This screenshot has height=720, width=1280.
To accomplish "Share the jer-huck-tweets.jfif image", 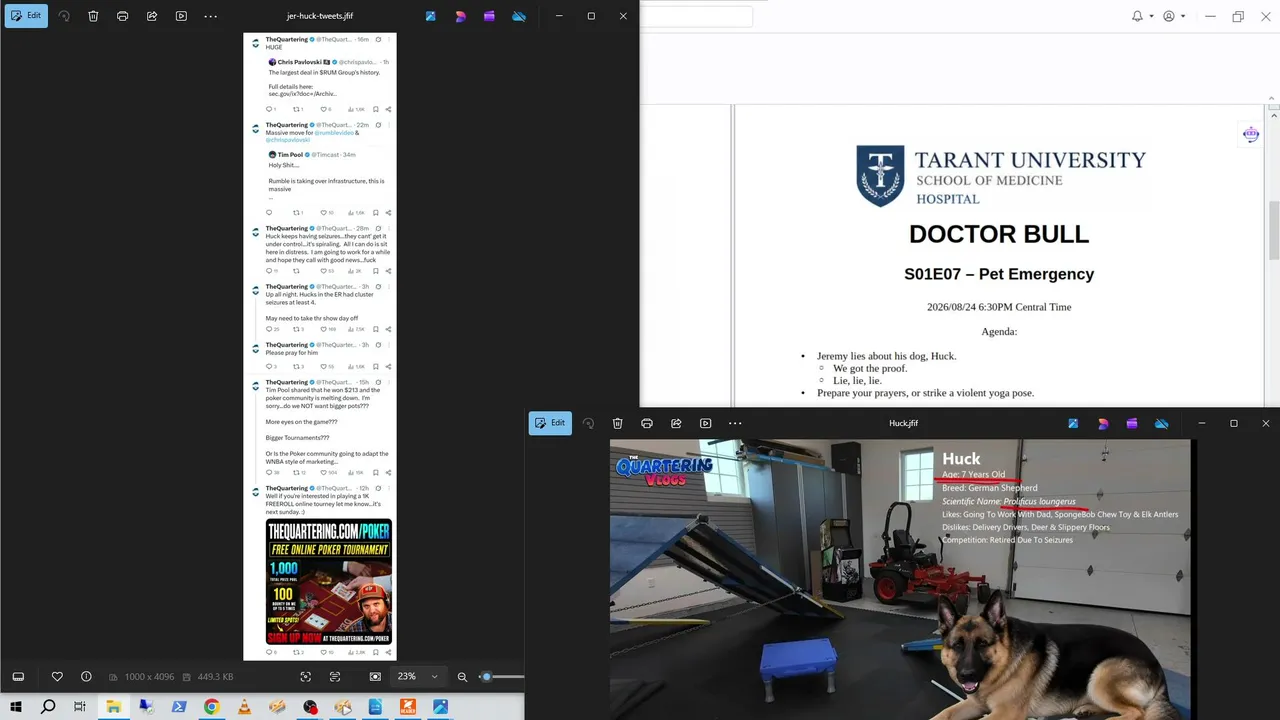I will click(x=152, y=16).
